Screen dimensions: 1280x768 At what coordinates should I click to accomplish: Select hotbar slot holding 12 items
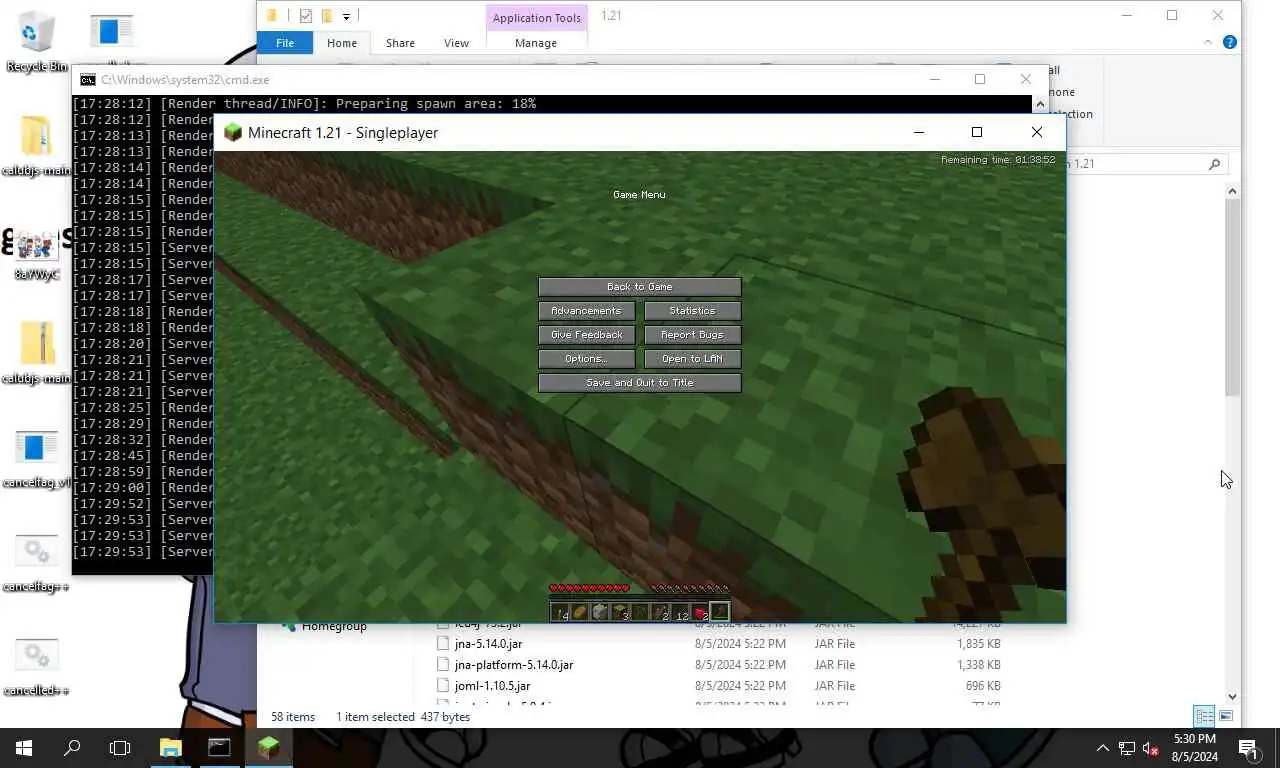[680, 612]
